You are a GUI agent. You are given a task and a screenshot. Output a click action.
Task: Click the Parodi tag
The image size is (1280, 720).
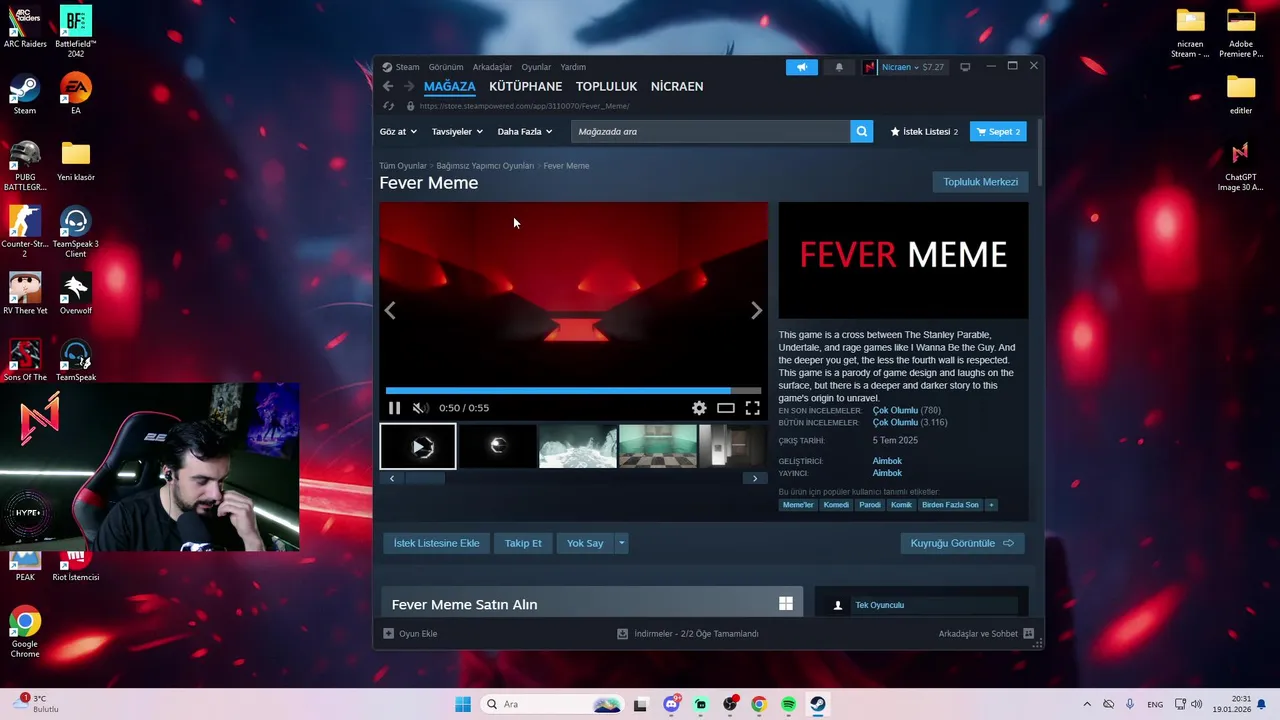870,505
